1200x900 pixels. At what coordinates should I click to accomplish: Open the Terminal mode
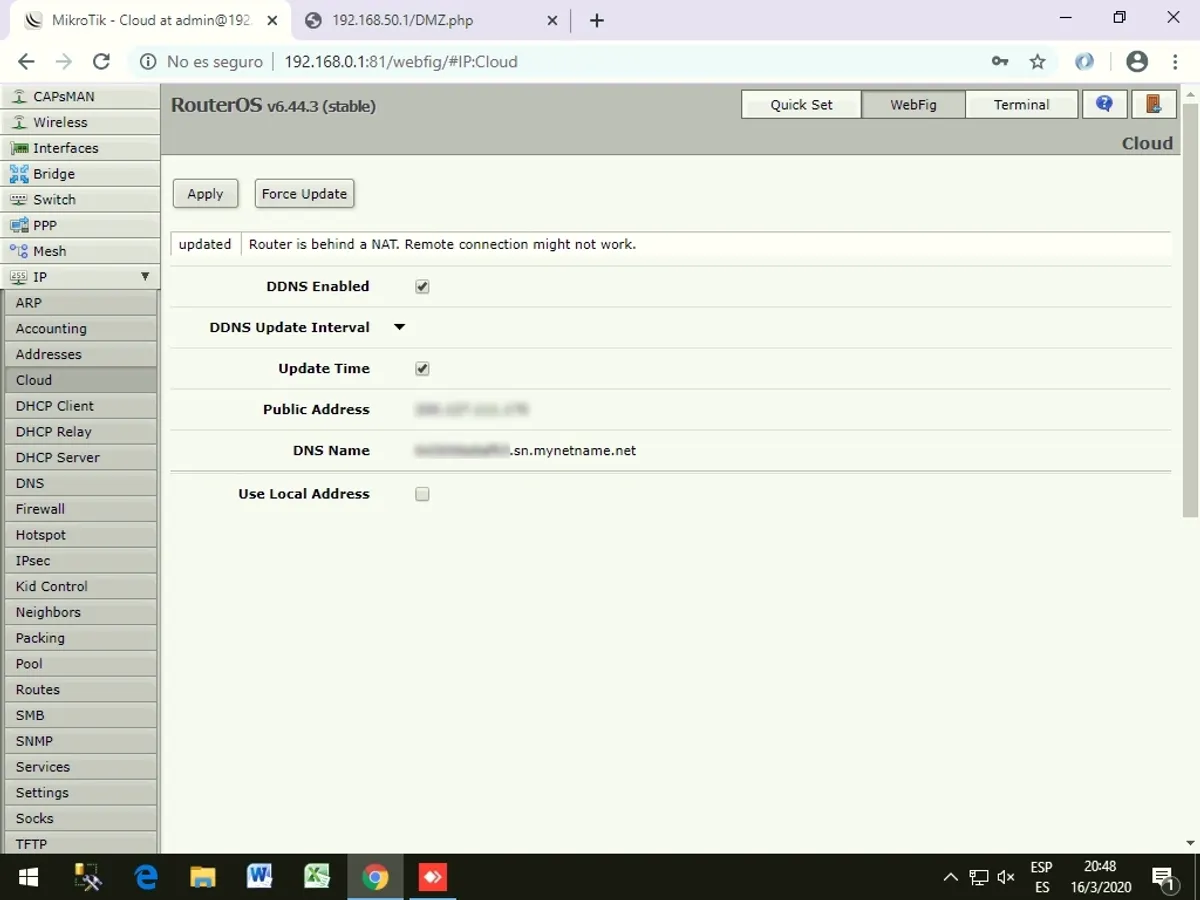[1021, 104]
